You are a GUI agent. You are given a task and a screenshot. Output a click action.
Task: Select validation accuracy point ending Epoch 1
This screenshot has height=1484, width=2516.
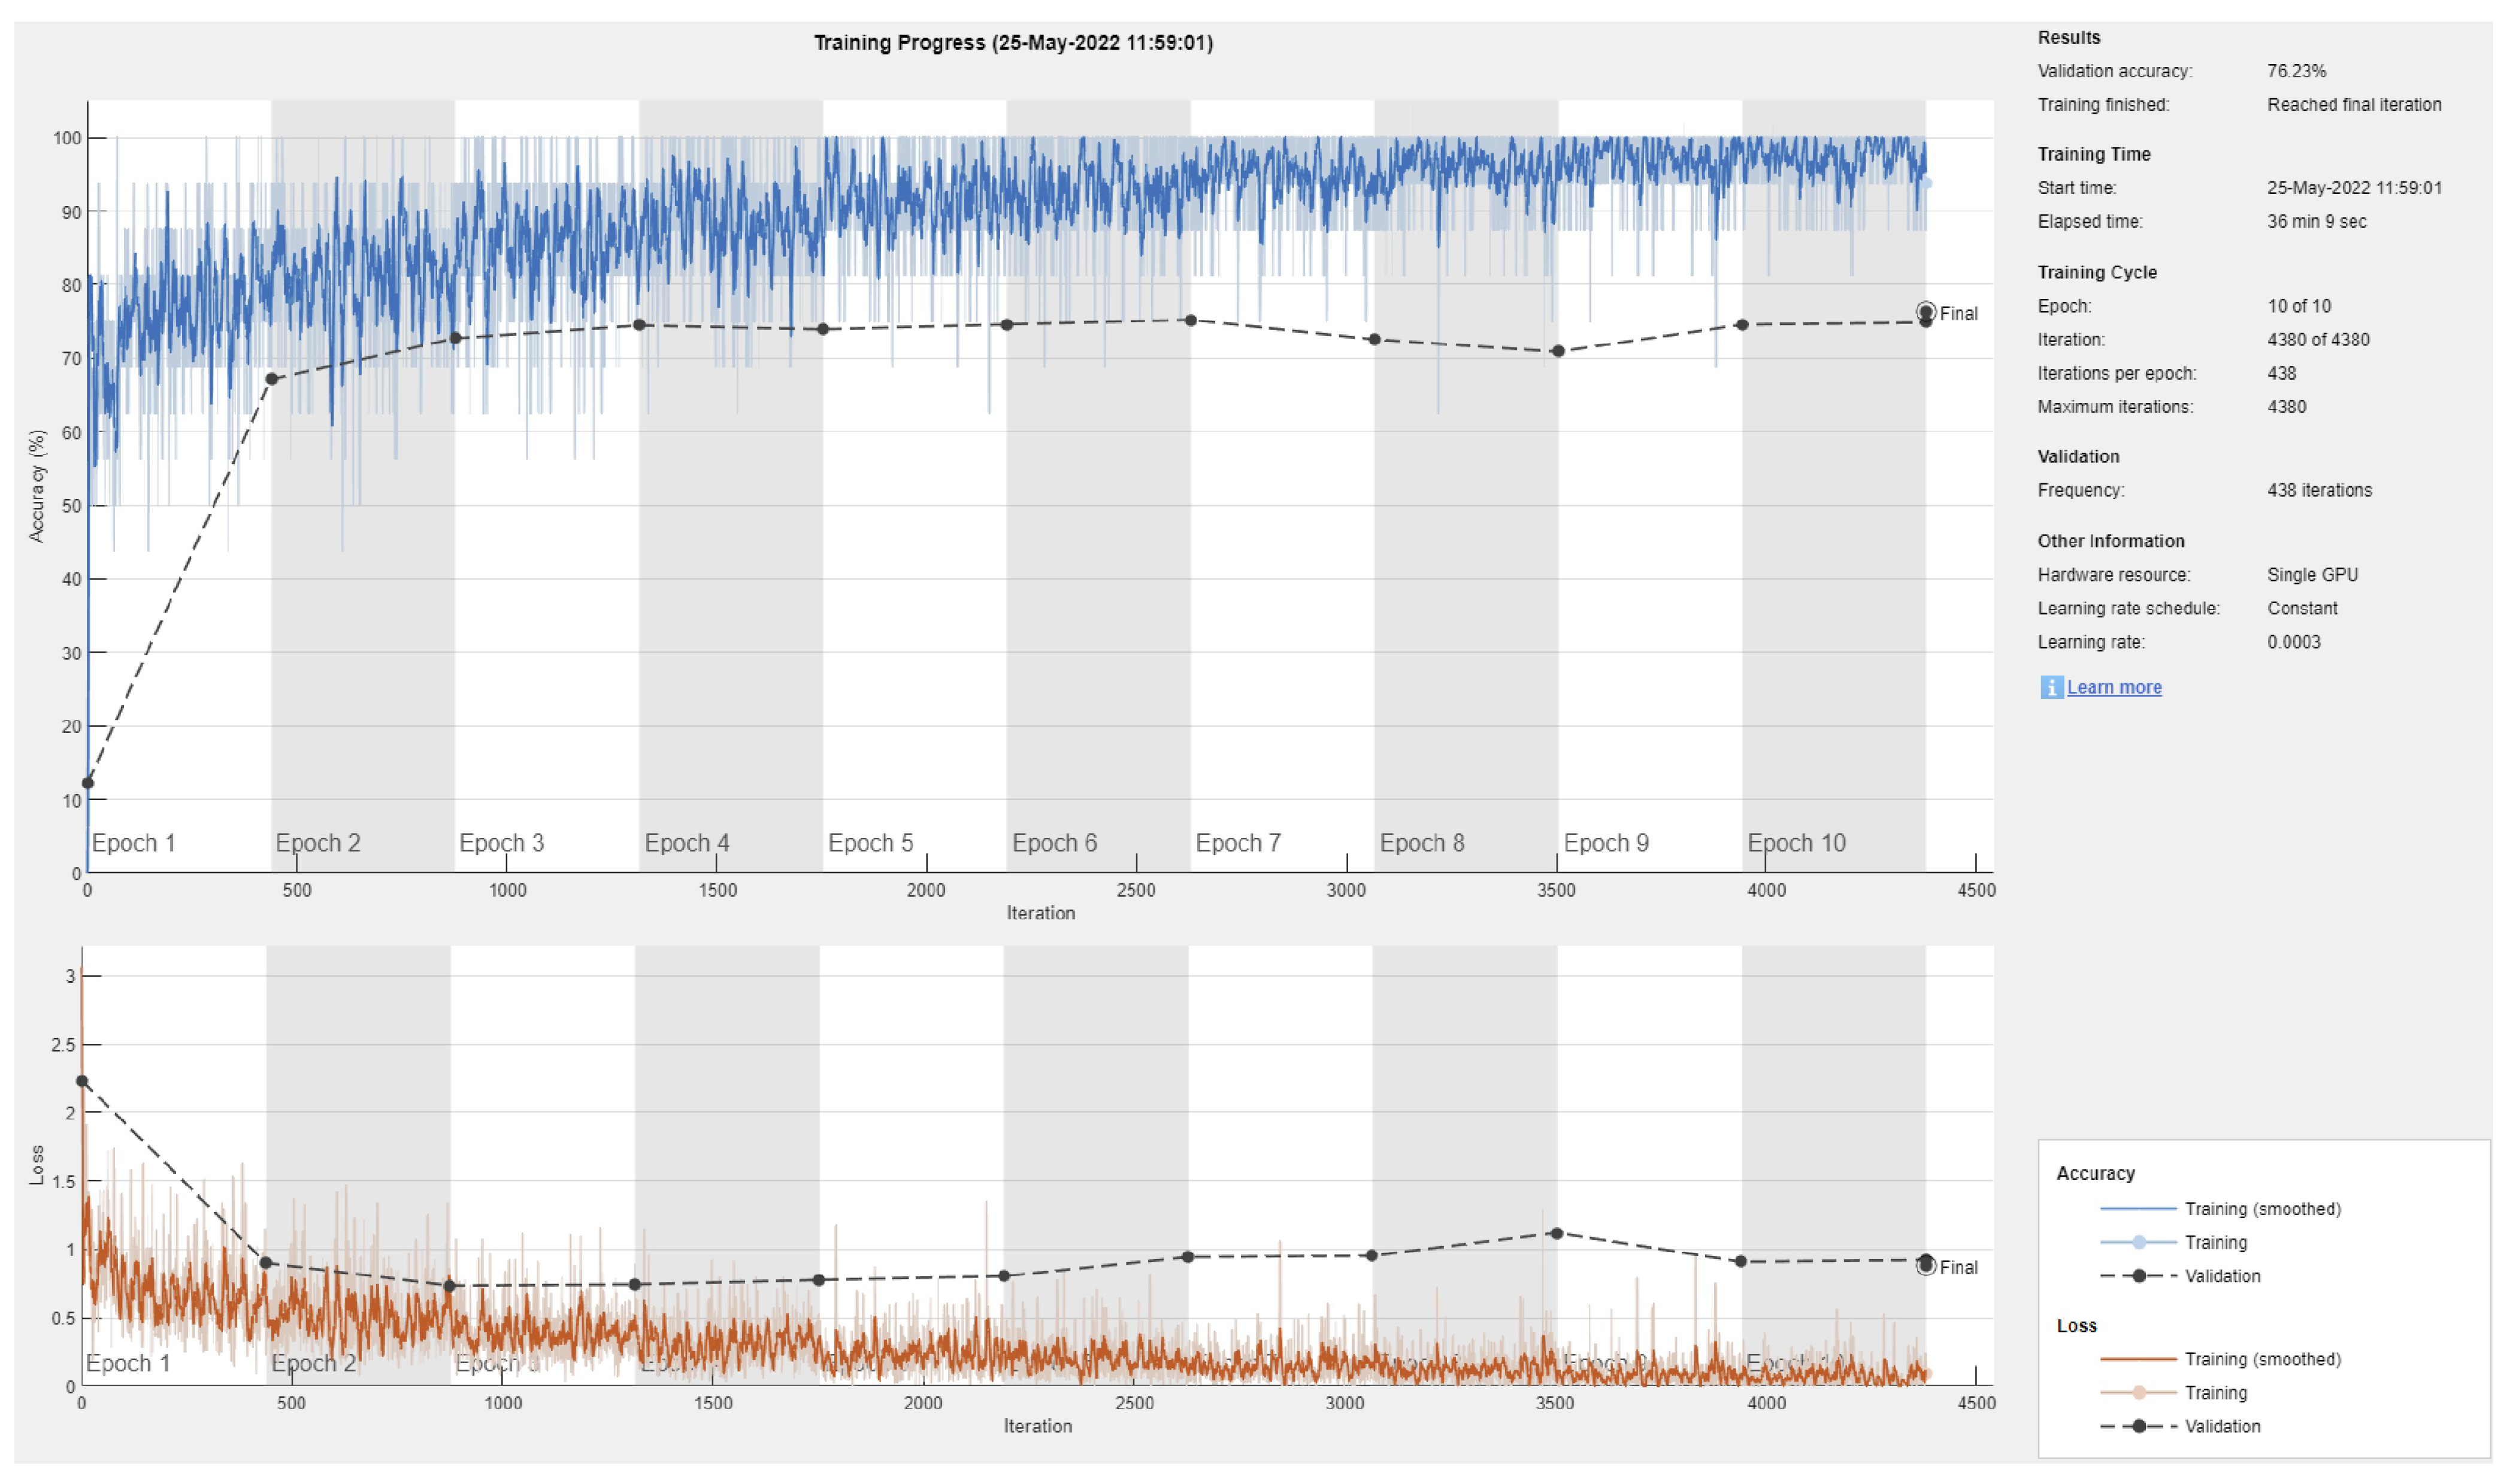[x=272, y=379]
